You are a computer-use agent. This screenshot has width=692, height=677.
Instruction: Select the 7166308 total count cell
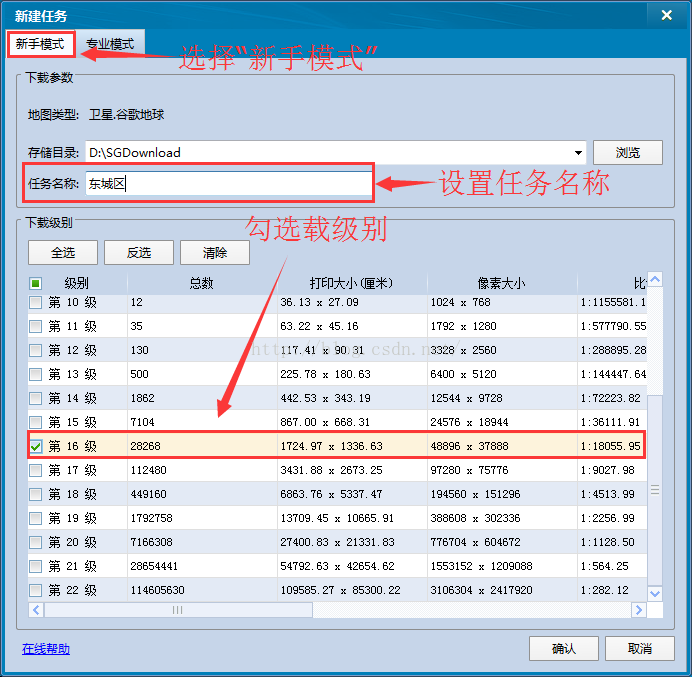click(202, 542)
